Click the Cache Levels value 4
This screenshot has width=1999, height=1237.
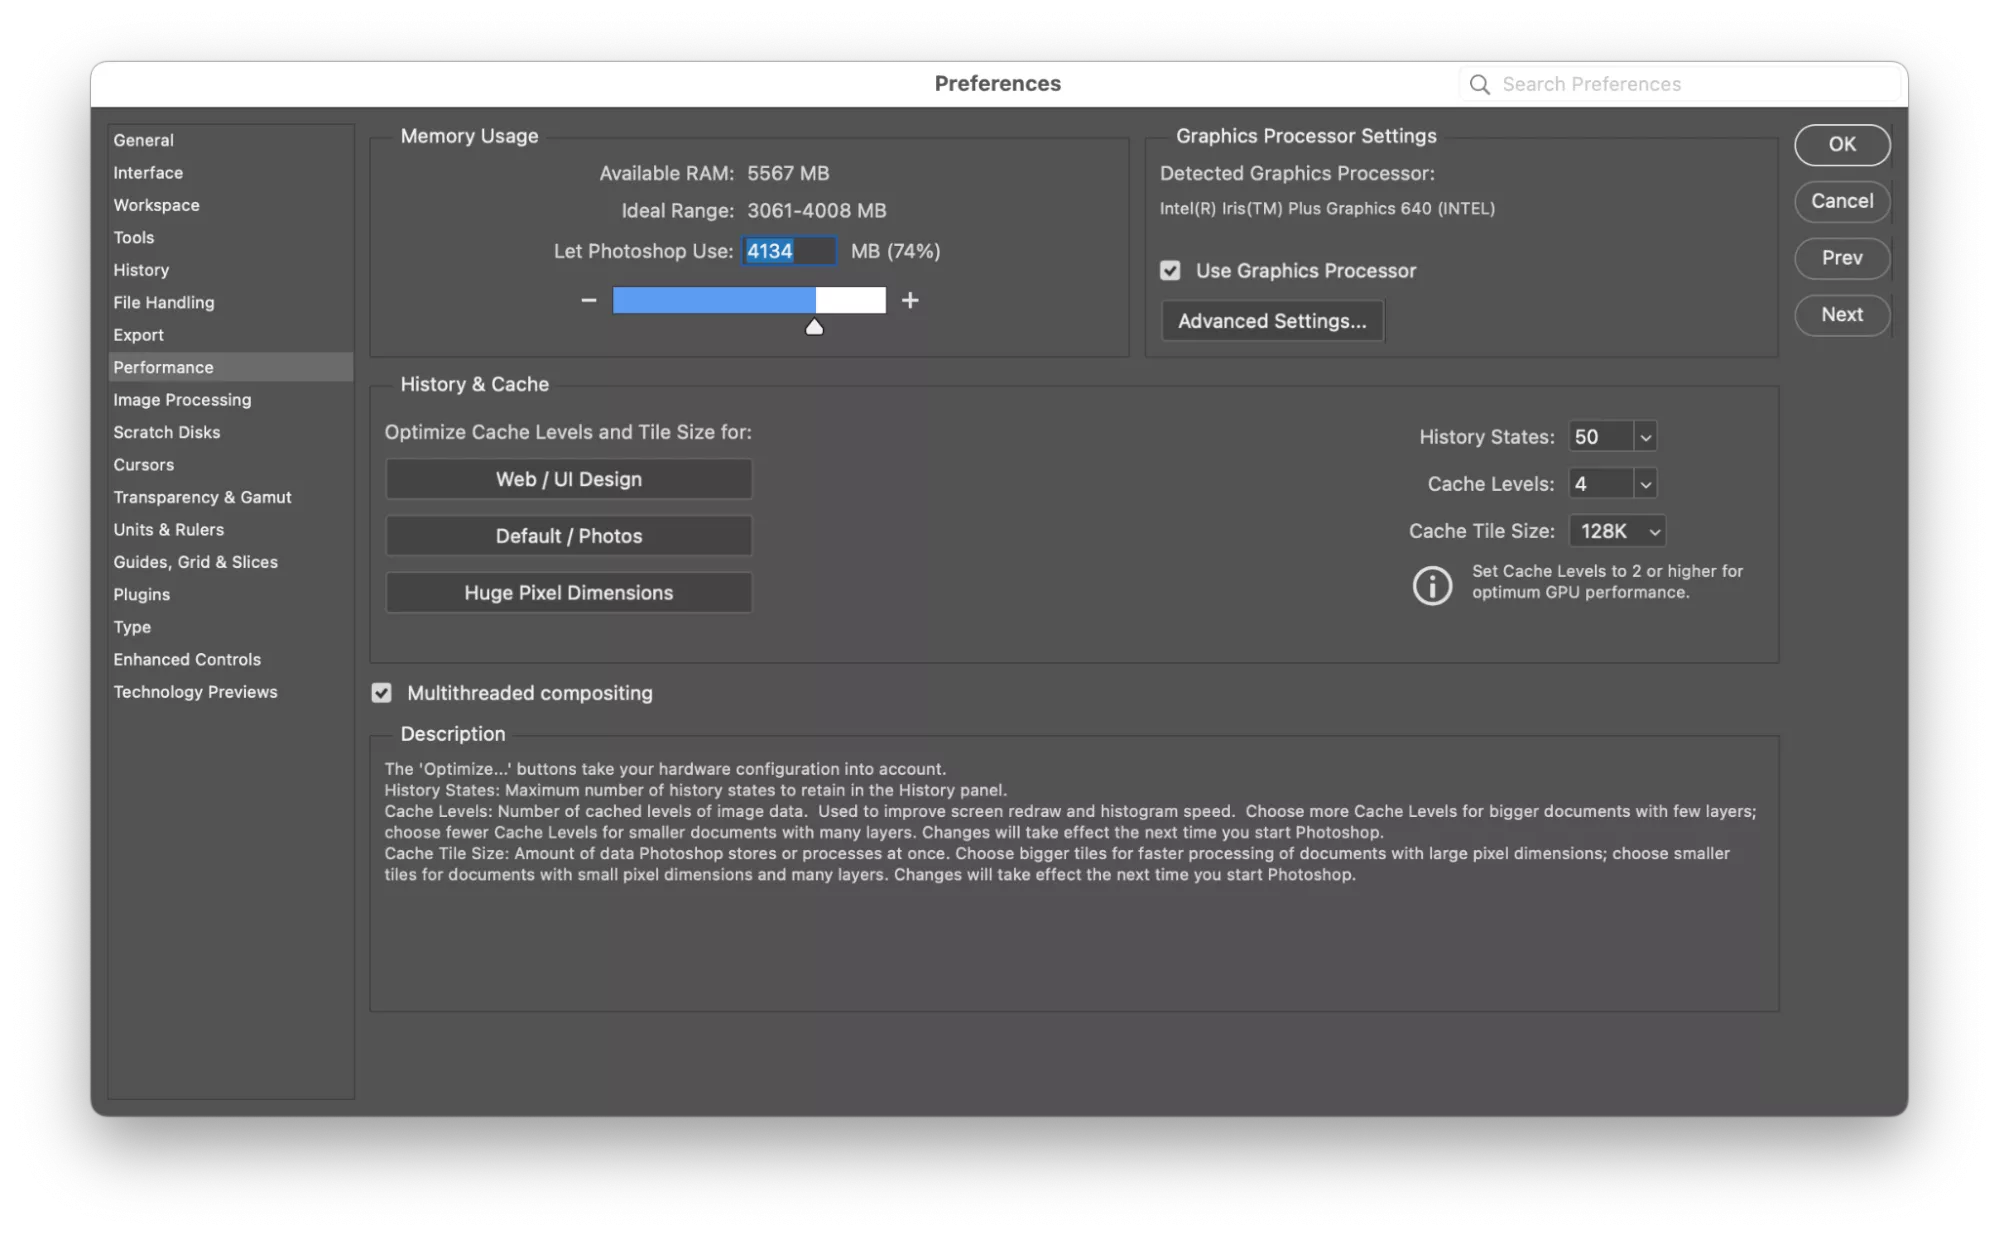coord(1600,484)
